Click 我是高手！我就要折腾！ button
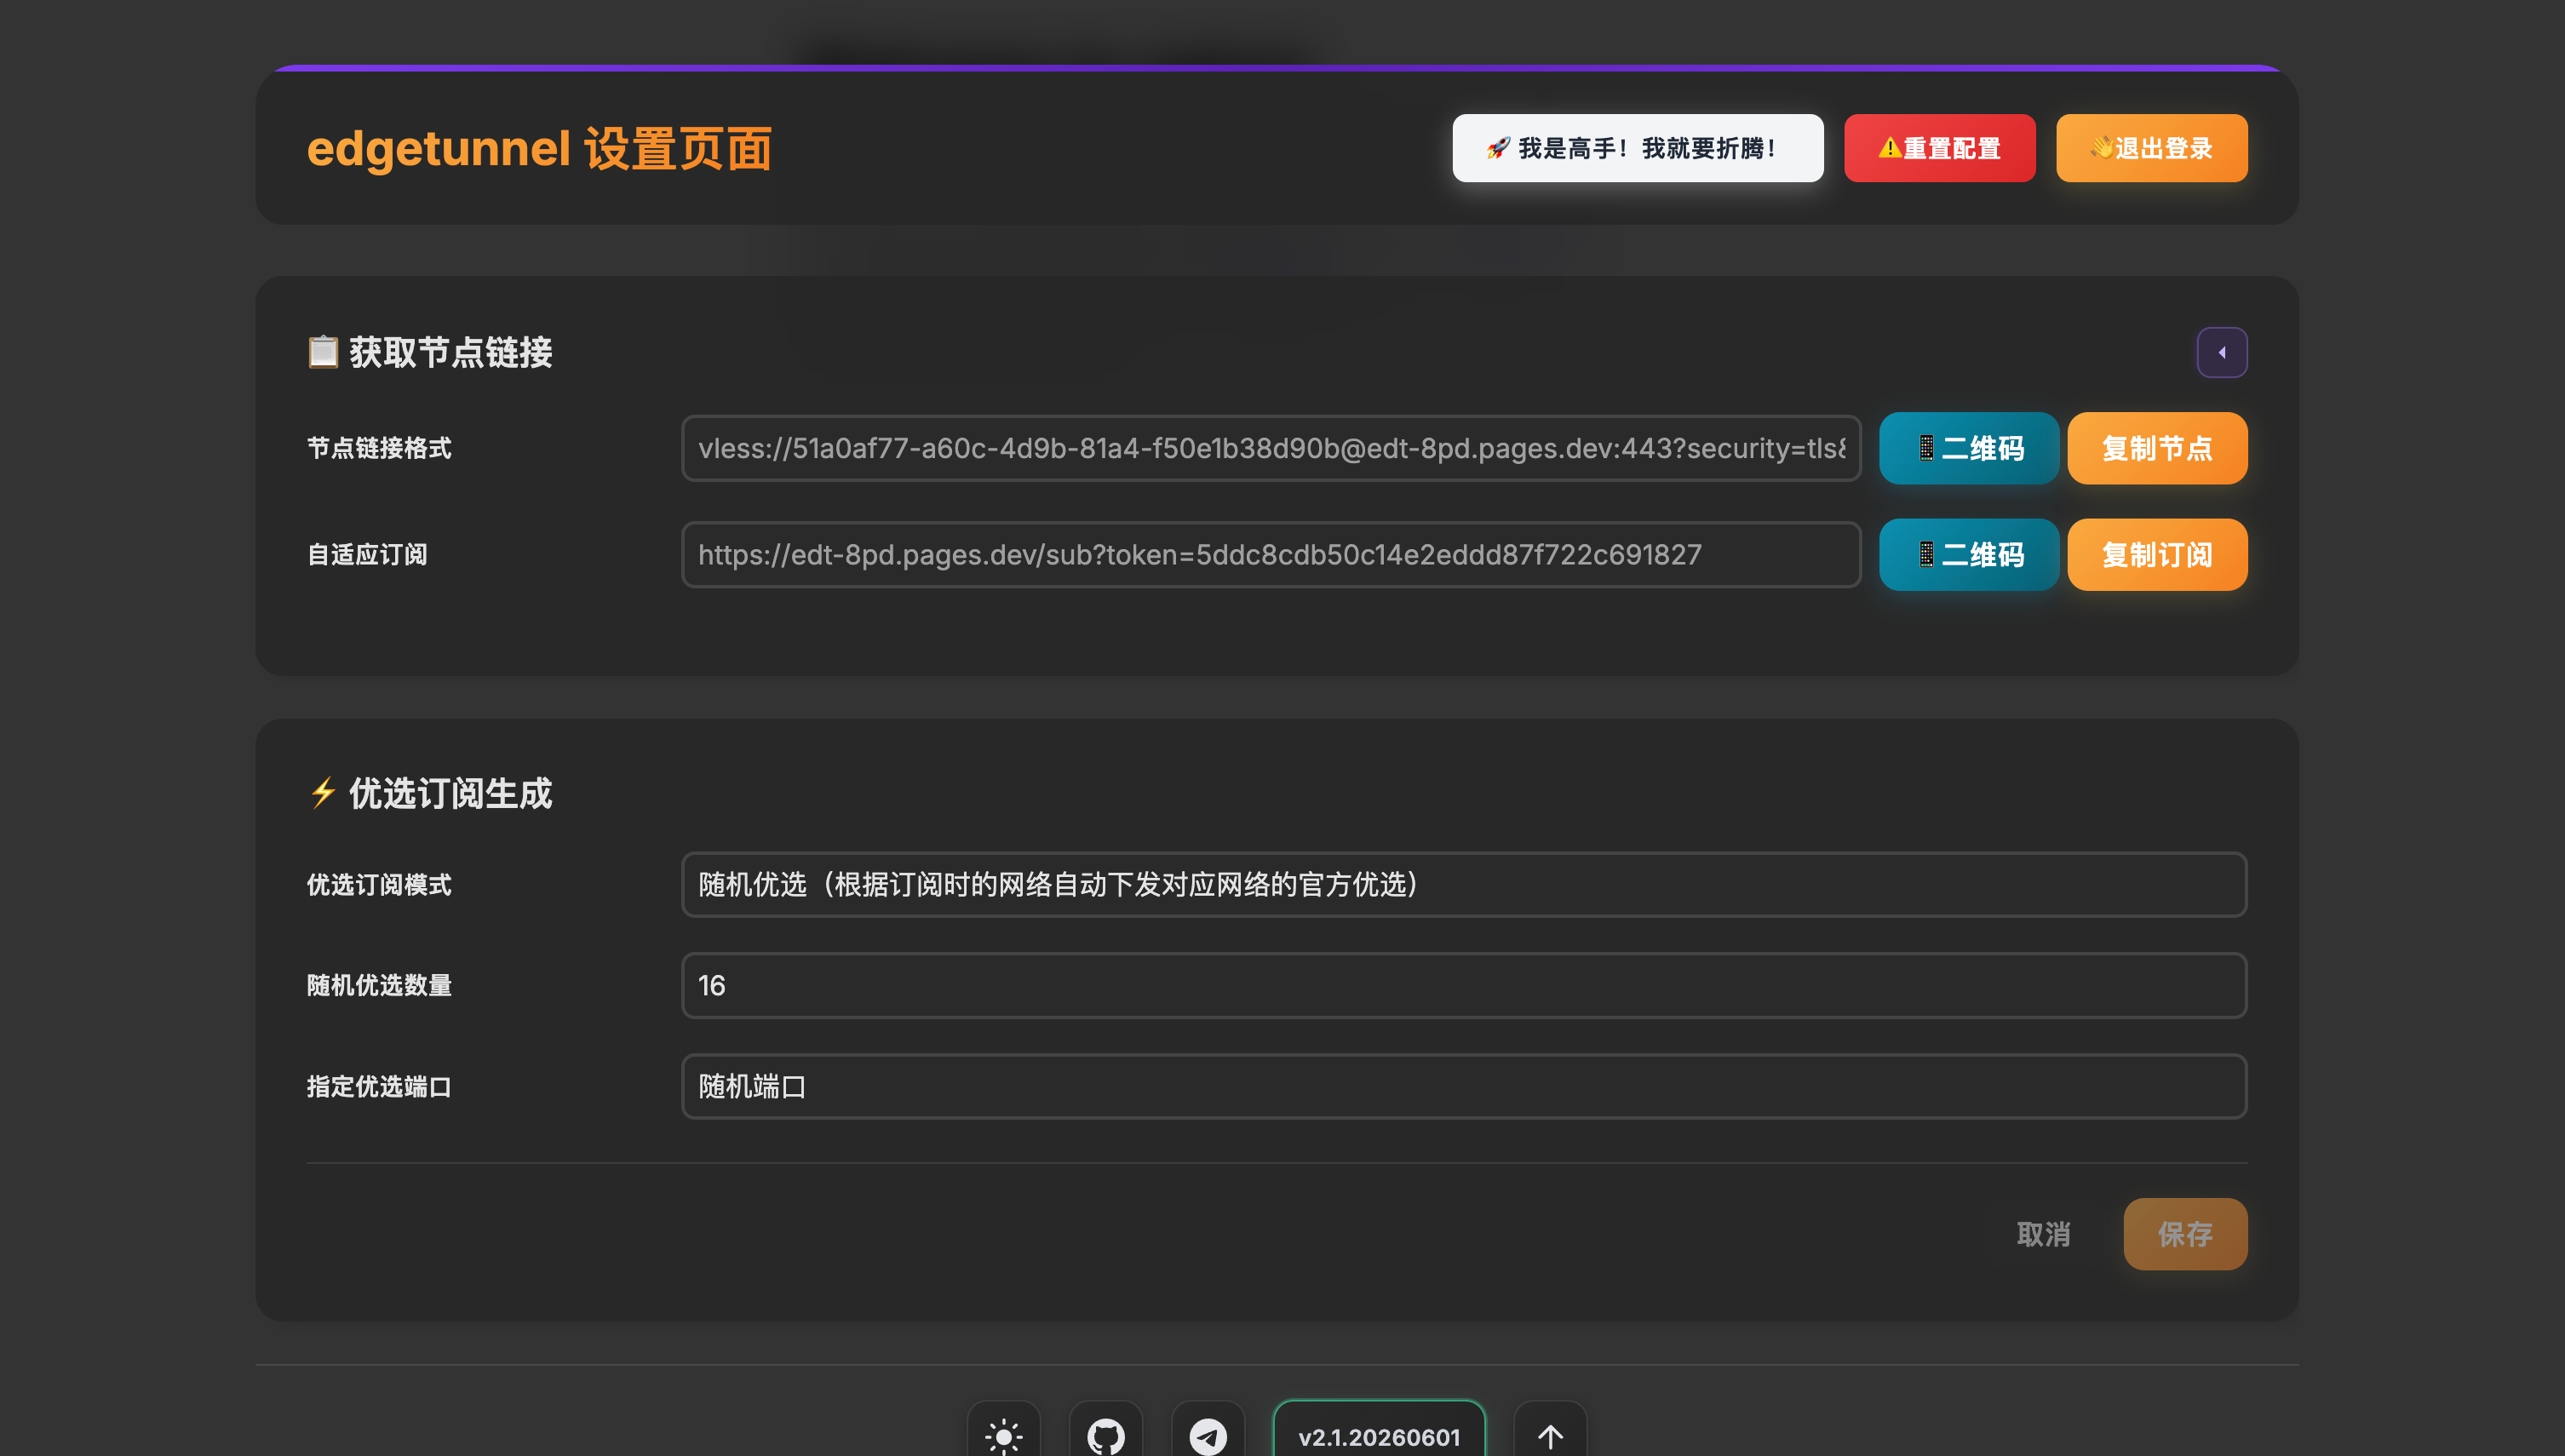The height and width of the screenshot is (1456, 2565). click(x=1637, y=148)
